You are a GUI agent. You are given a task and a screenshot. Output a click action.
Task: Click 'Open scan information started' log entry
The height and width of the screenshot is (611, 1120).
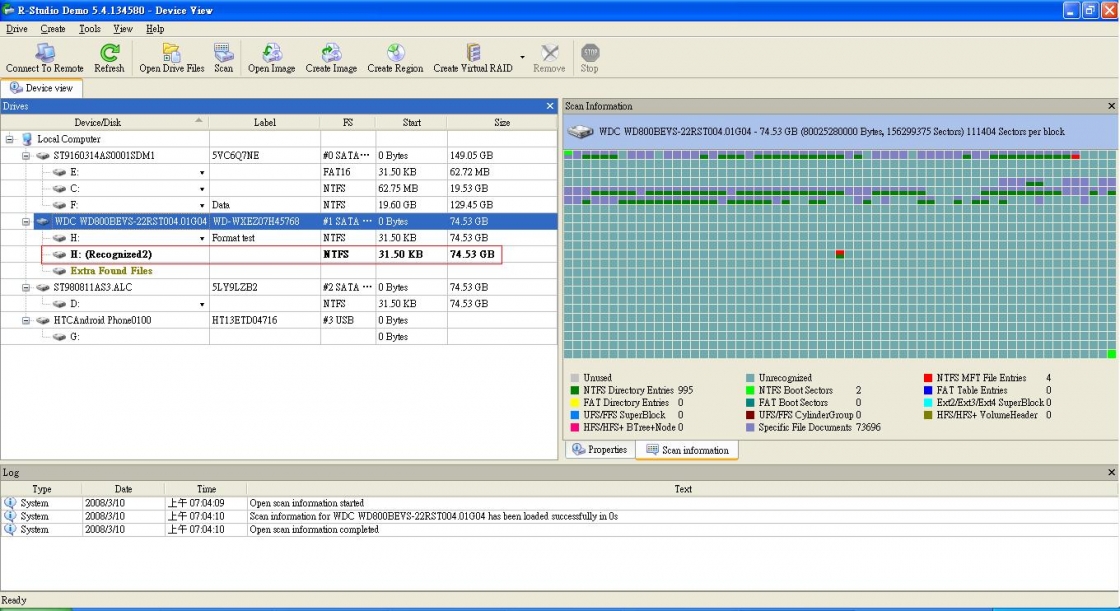306,503
